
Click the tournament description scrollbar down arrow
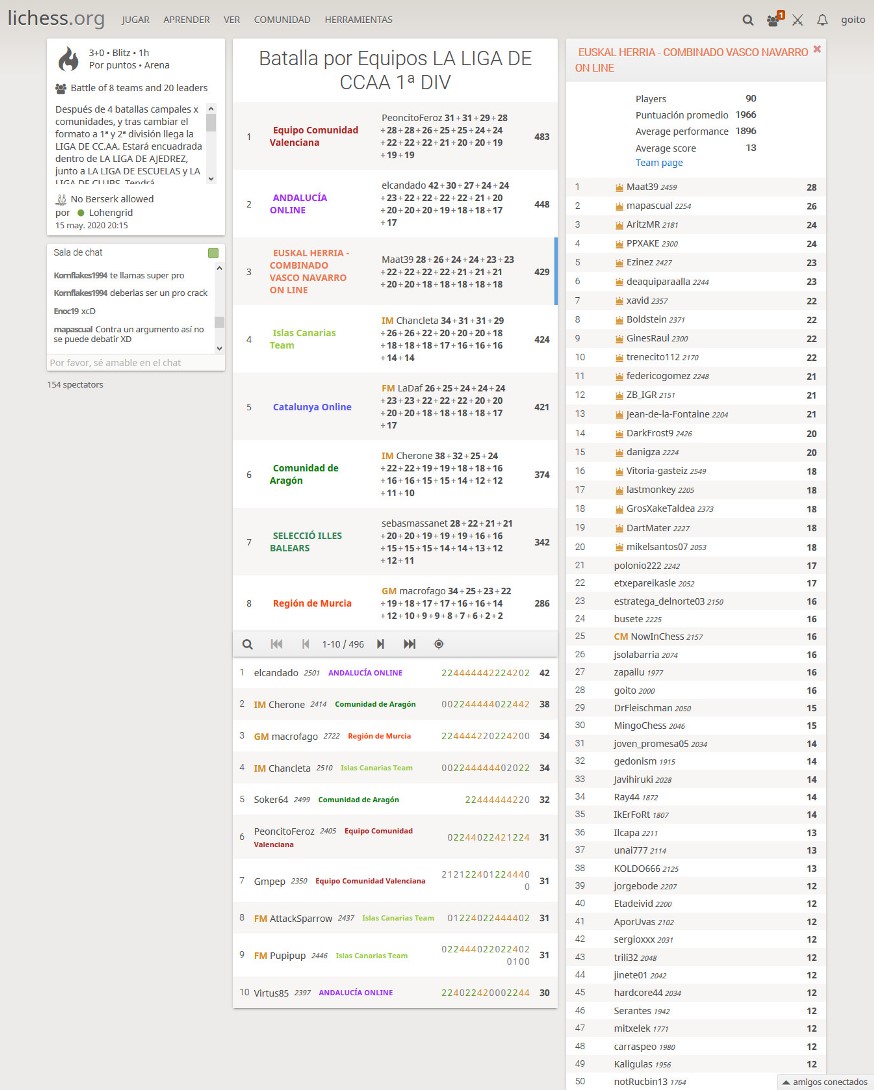(211, 179)
